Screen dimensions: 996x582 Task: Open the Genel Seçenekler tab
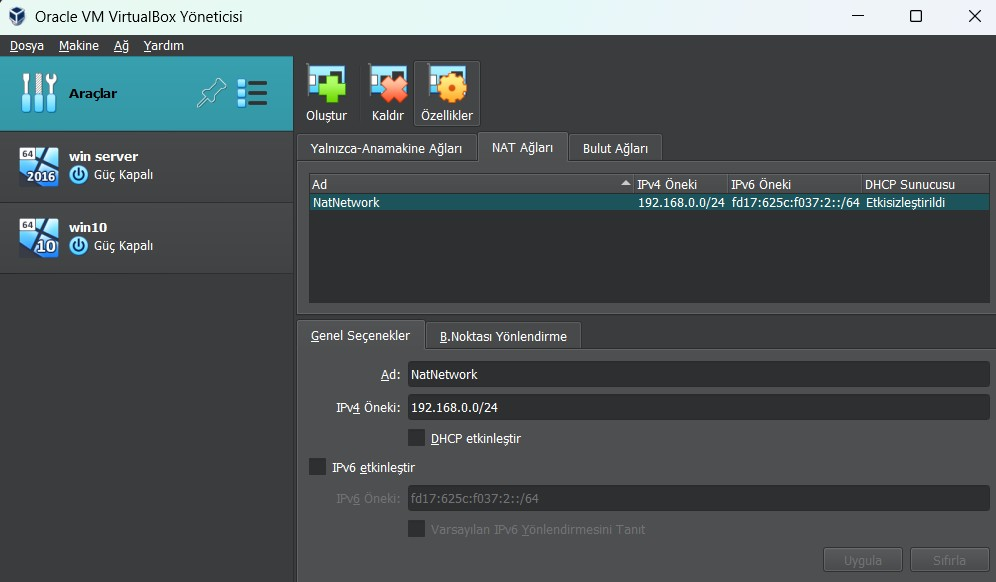pos(360,335)
